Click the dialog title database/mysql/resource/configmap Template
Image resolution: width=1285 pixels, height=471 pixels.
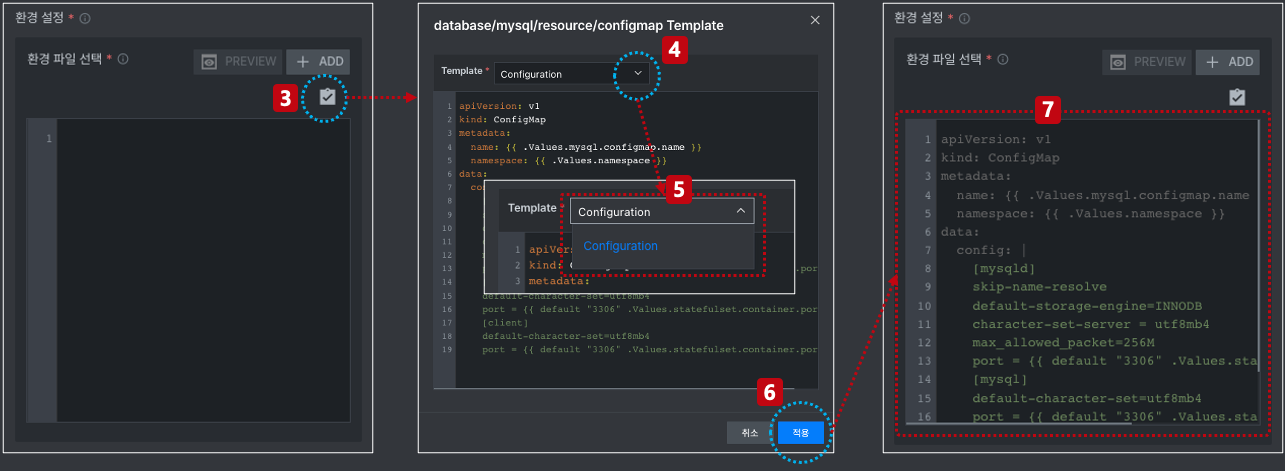click(x=578, y=25)
